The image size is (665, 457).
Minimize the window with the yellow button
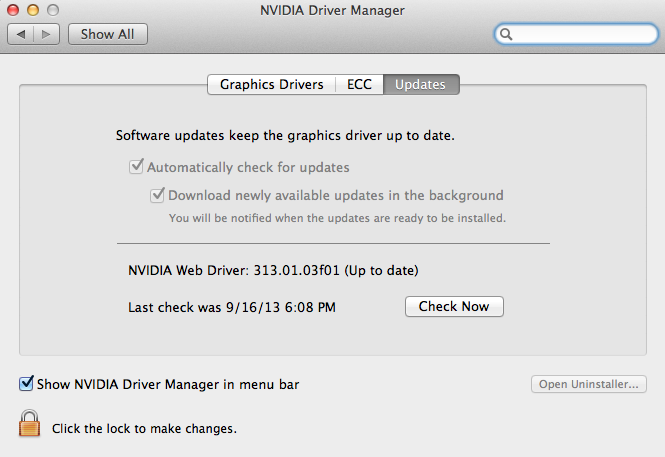tap(33, 10)
